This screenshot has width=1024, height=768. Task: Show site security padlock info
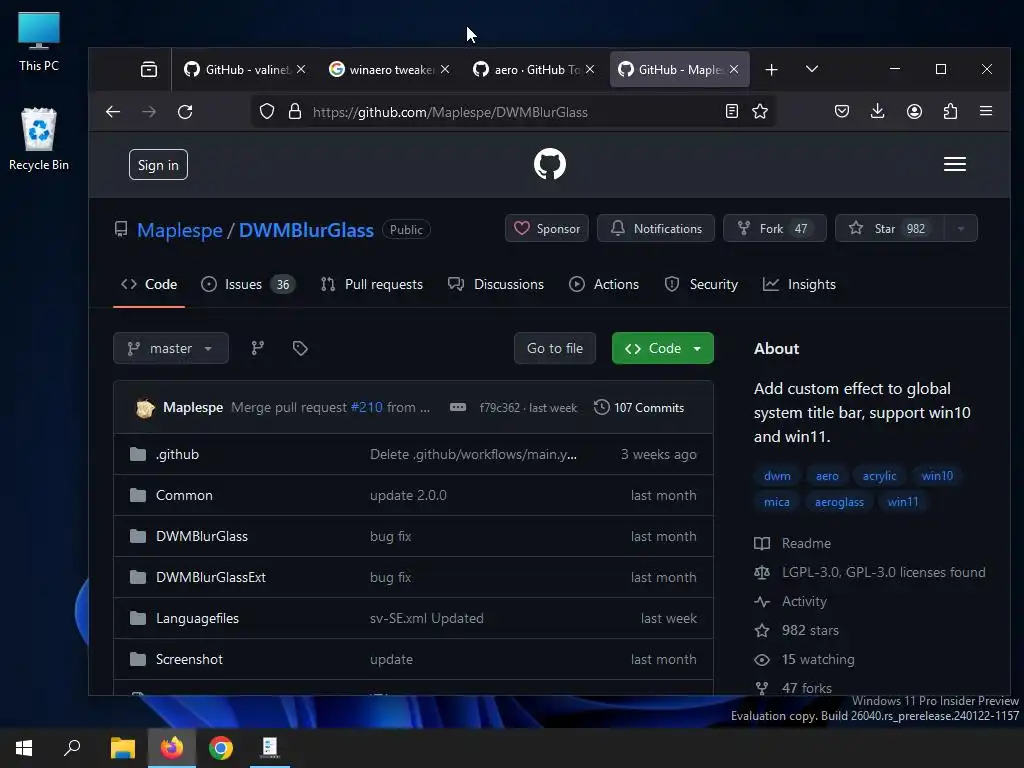tap(295, 112)
